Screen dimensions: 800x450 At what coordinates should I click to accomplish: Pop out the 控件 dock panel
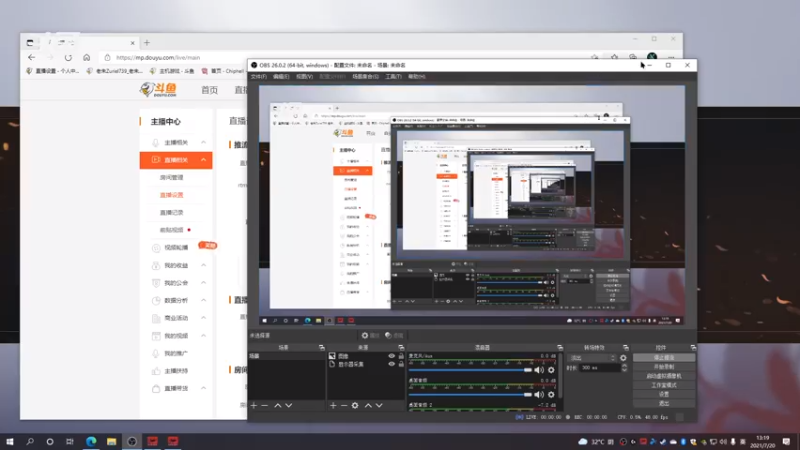click(693, 347)
